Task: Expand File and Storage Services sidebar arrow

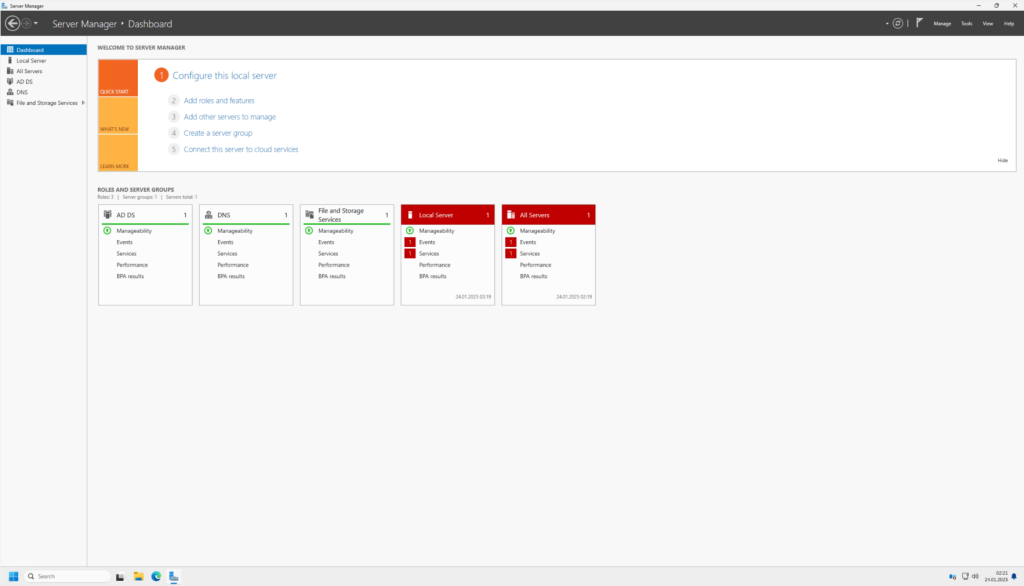Action: (x=83, y=103)
